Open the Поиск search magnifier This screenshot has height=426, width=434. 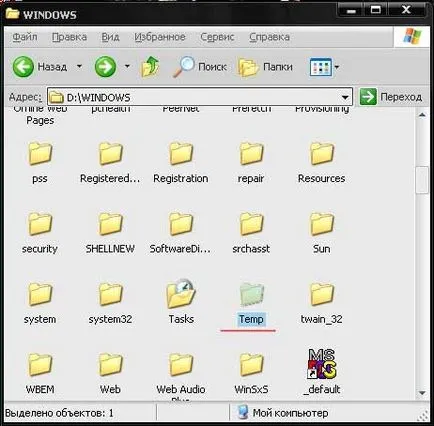[x=183, y=67]
